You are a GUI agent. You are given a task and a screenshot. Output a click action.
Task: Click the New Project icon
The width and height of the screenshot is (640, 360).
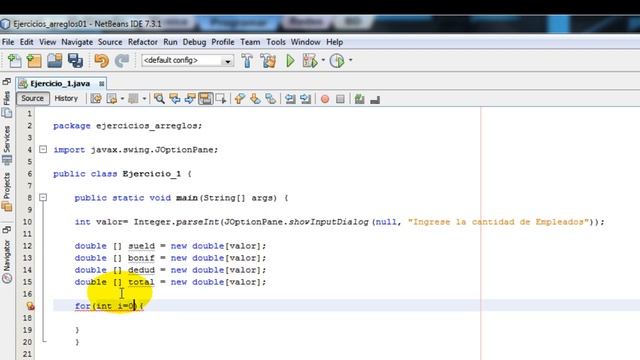34,61
